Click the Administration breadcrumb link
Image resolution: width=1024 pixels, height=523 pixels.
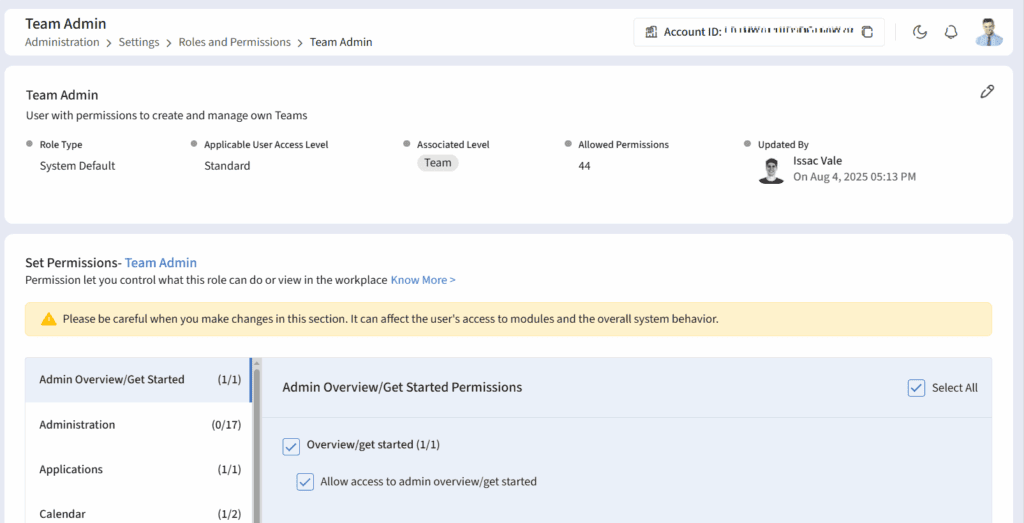click(x=62, y=42)
